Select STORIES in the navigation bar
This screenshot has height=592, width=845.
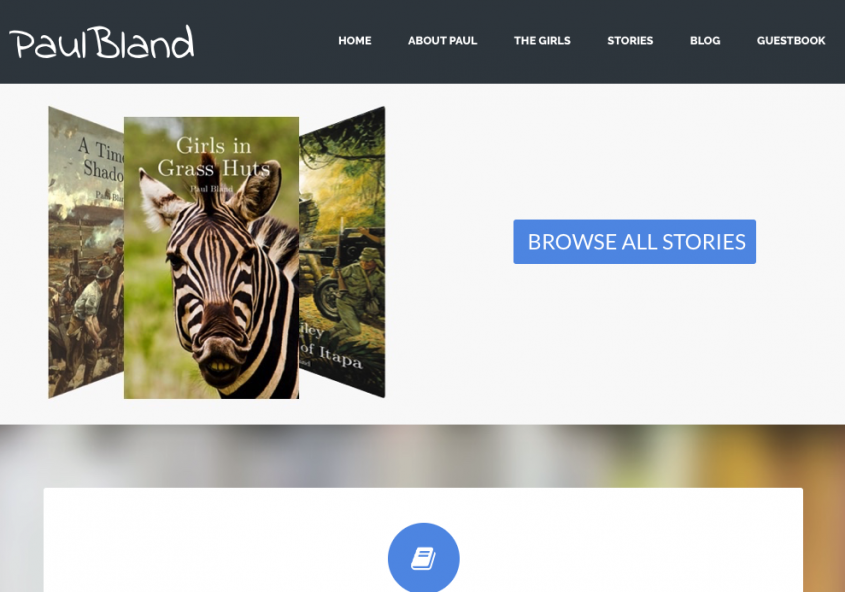630,40
